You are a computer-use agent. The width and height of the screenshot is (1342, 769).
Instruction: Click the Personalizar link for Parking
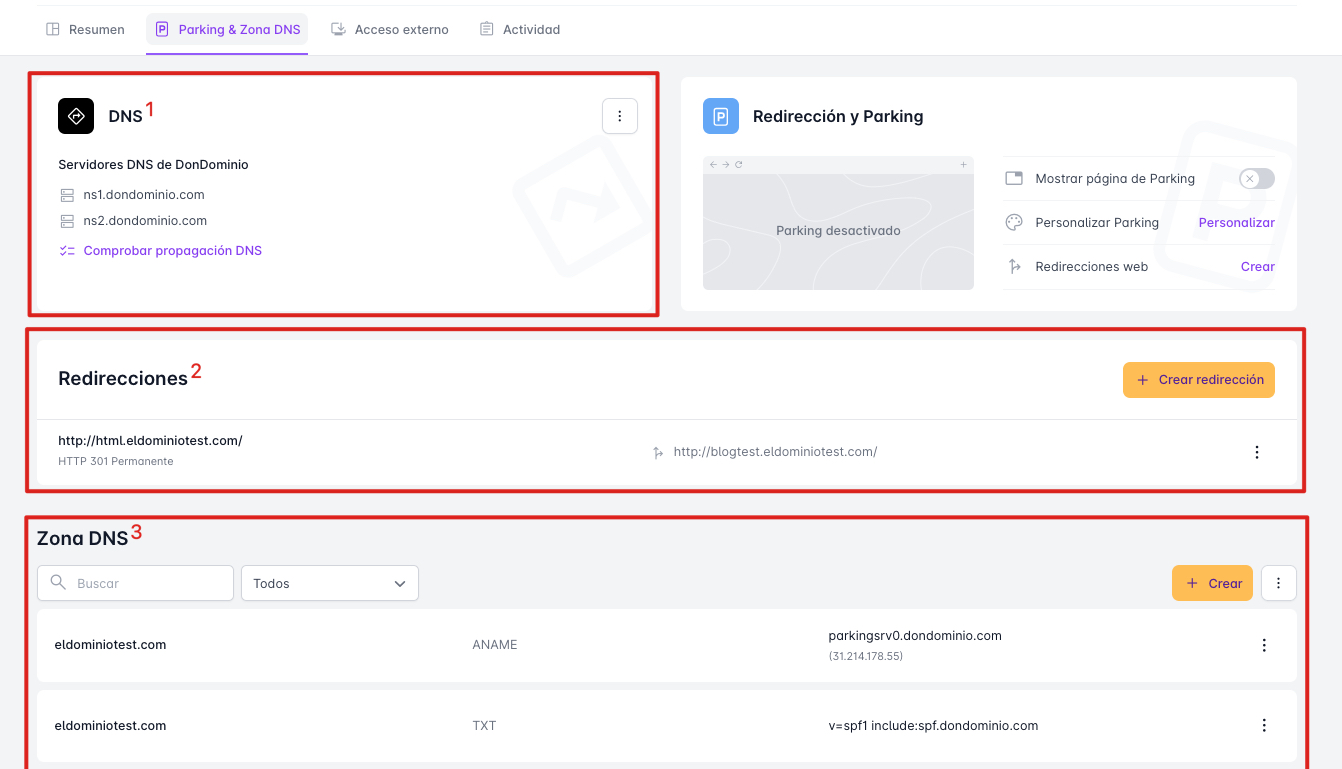tap(1236, 223)
